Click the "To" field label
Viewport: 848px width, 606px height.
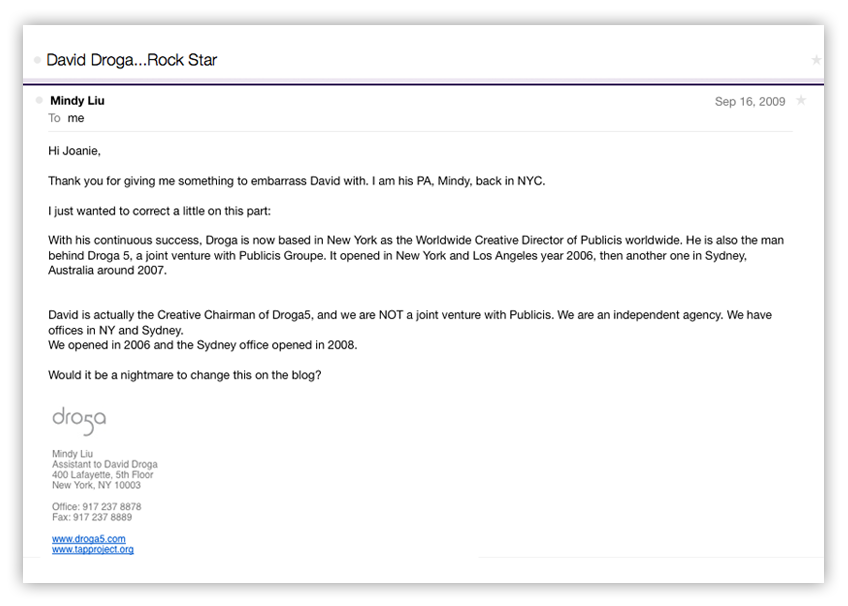54,118
